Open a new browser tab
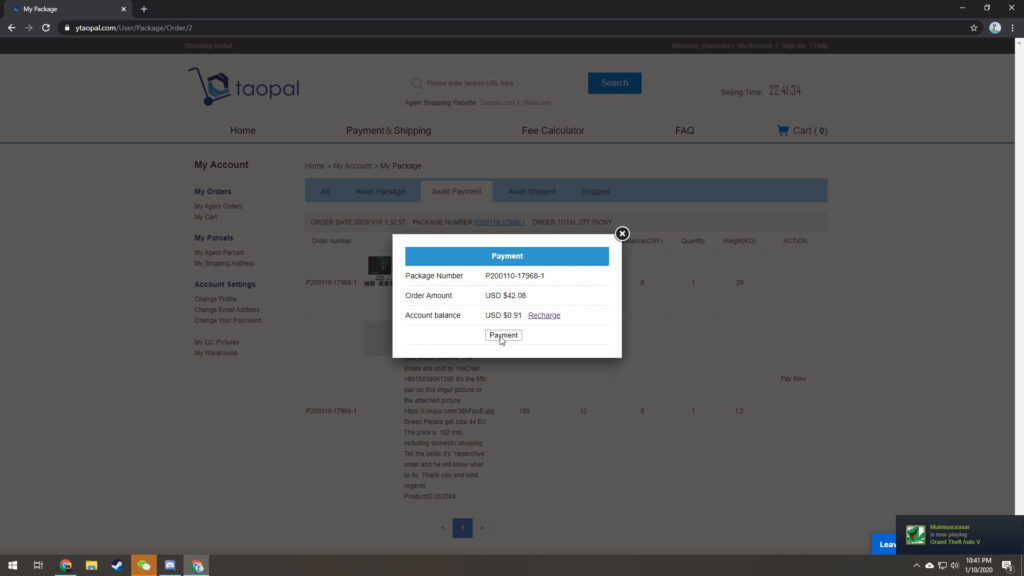Image resolution: width=1024 pixels, height=576 pixels. [144, 9]
